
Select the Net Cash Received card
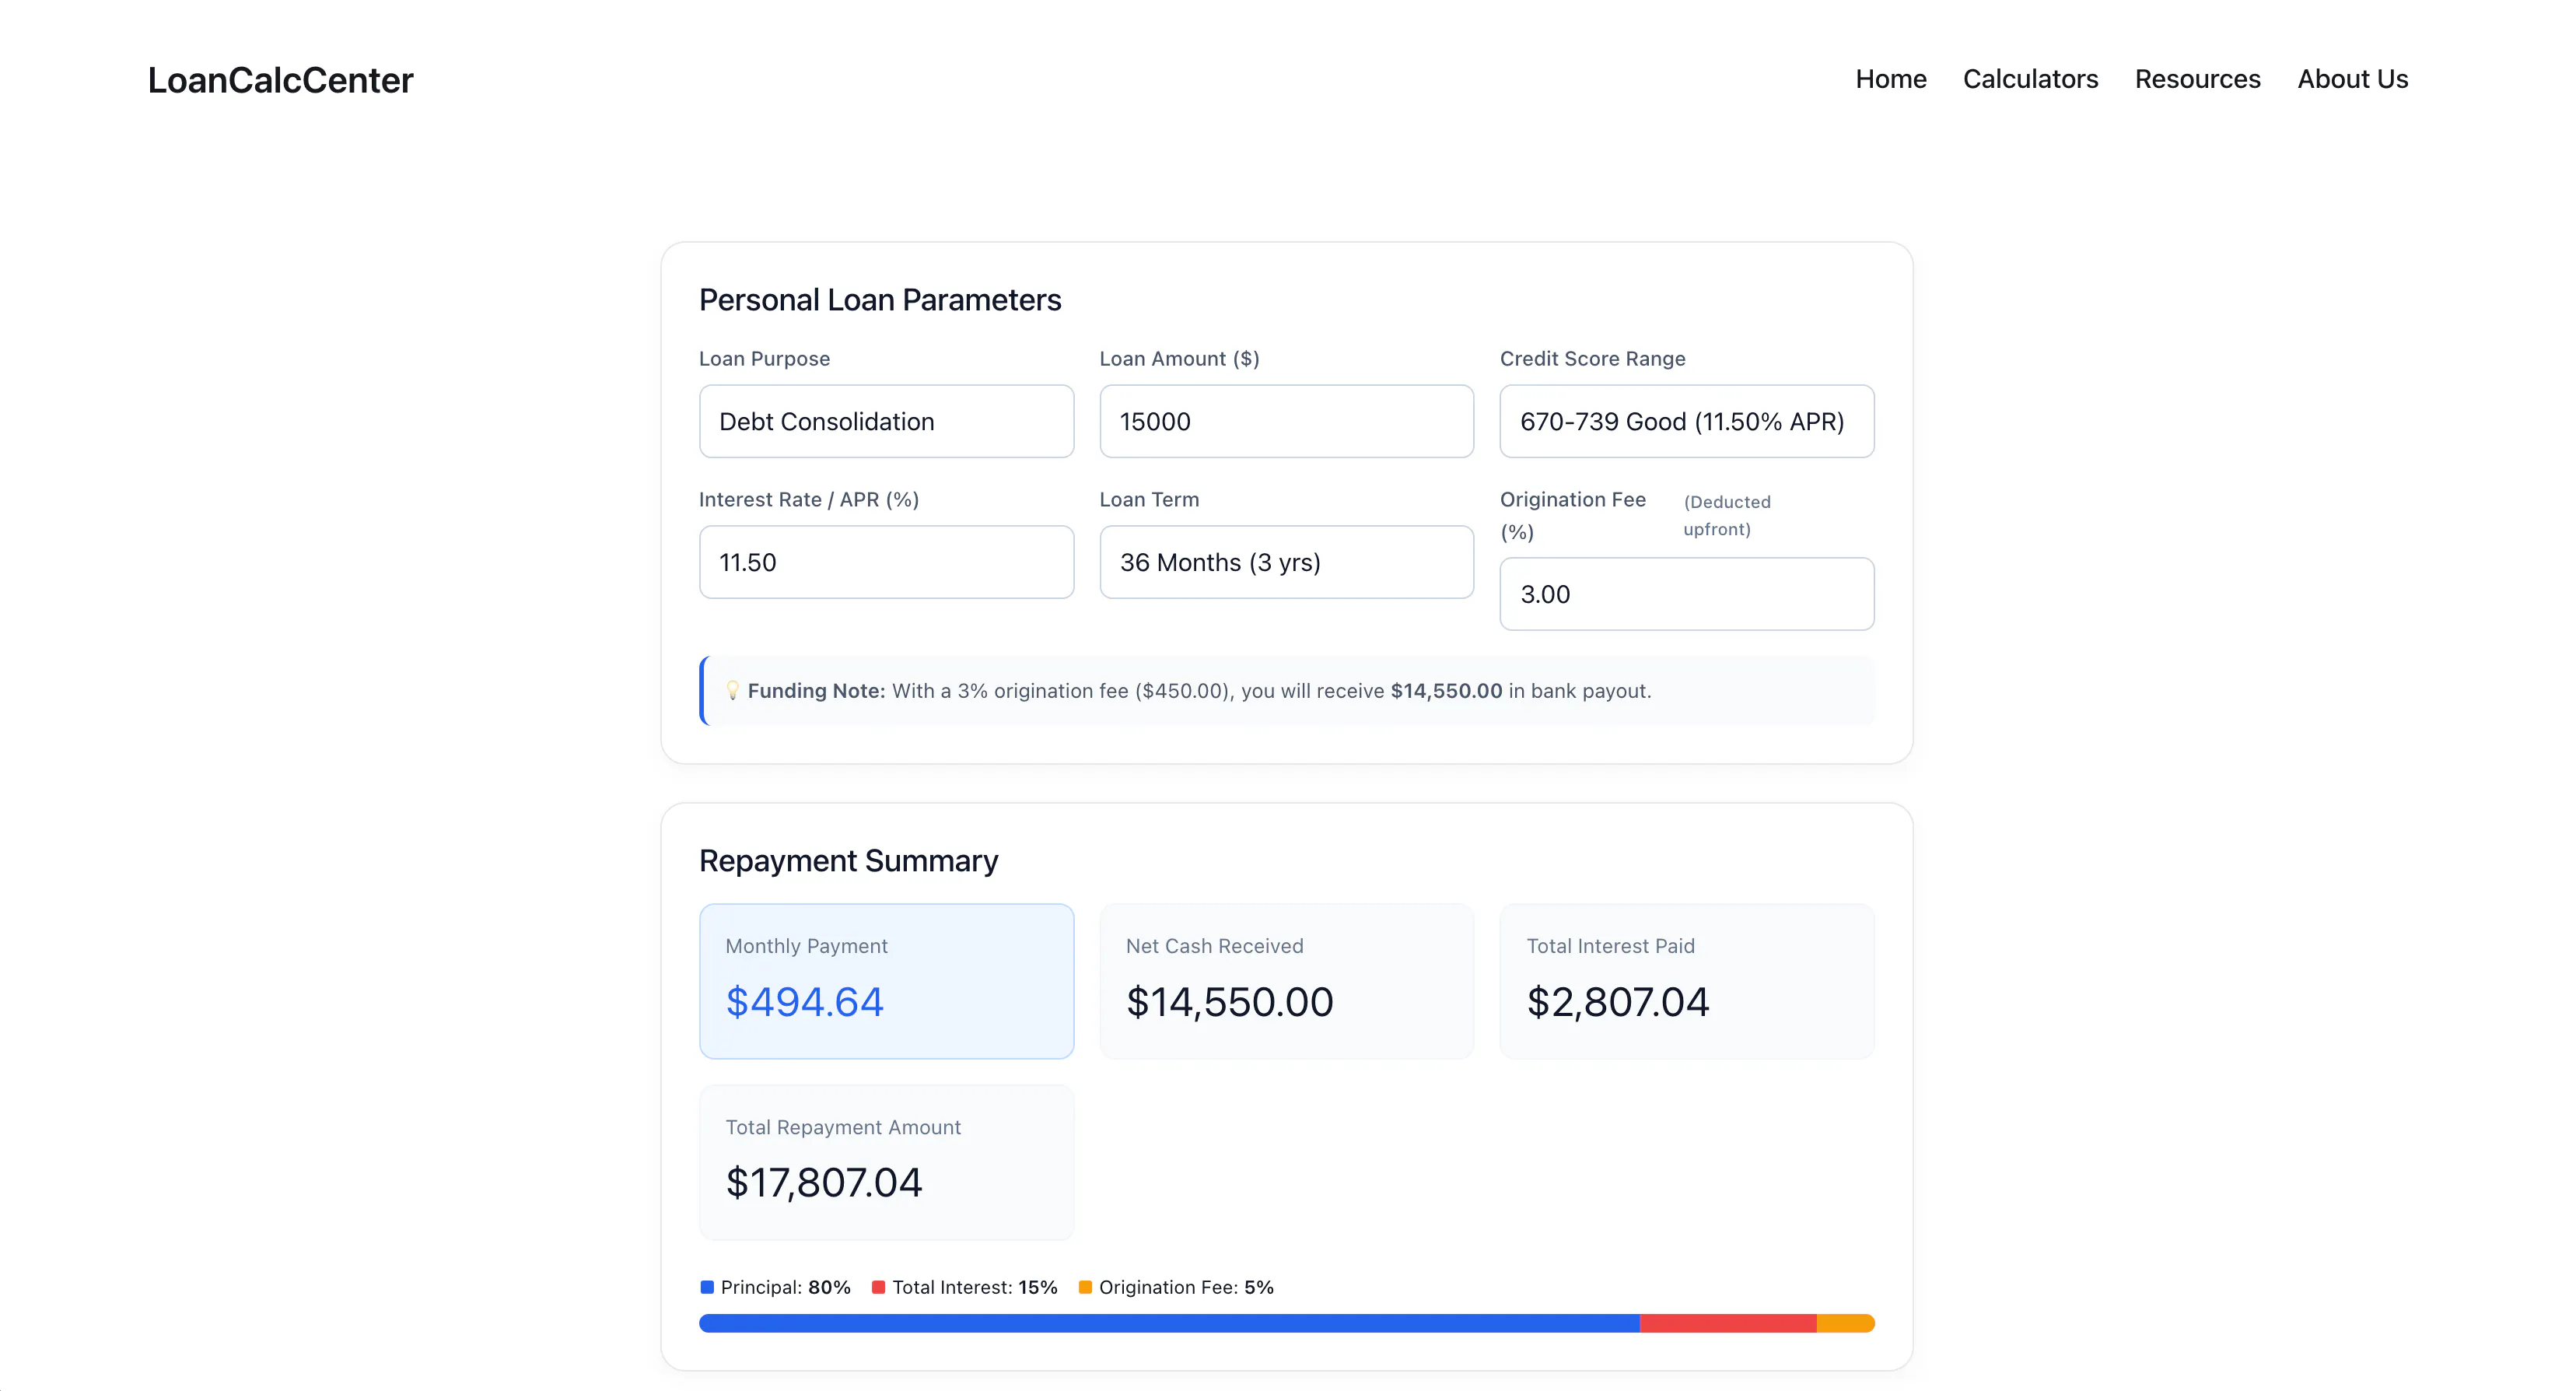click(x=1286, y=981)
